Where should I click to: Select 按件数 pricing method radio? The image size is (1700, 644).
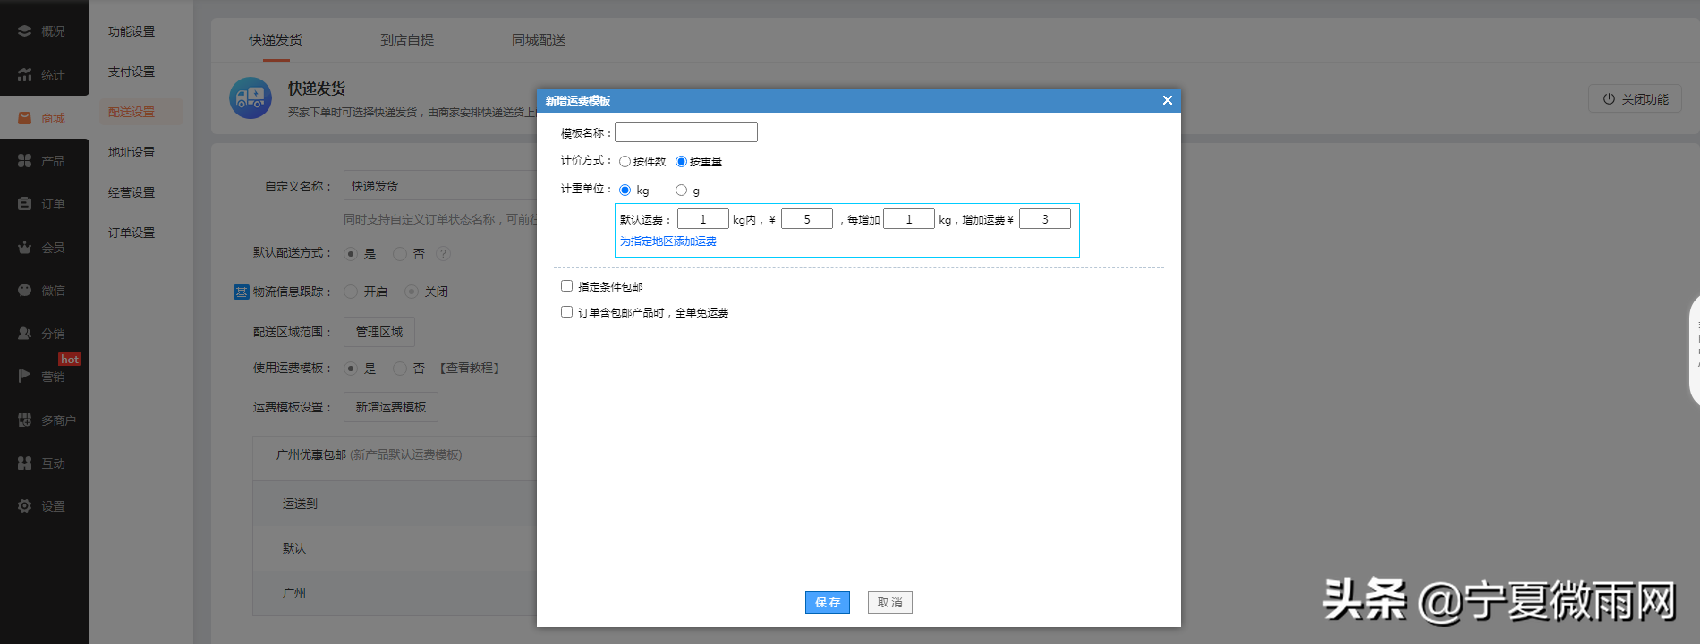point(625,162)
